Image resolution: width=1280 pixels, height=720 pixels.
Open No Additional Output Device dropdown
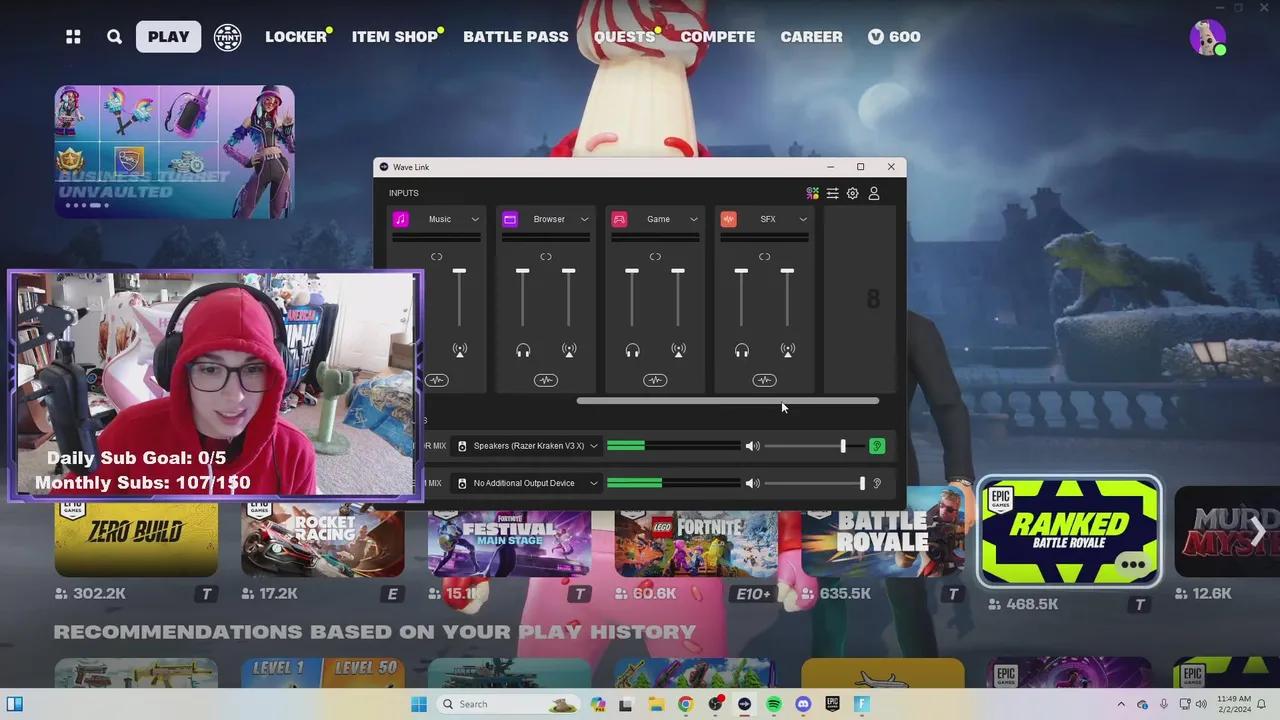[x=526, y=483]
